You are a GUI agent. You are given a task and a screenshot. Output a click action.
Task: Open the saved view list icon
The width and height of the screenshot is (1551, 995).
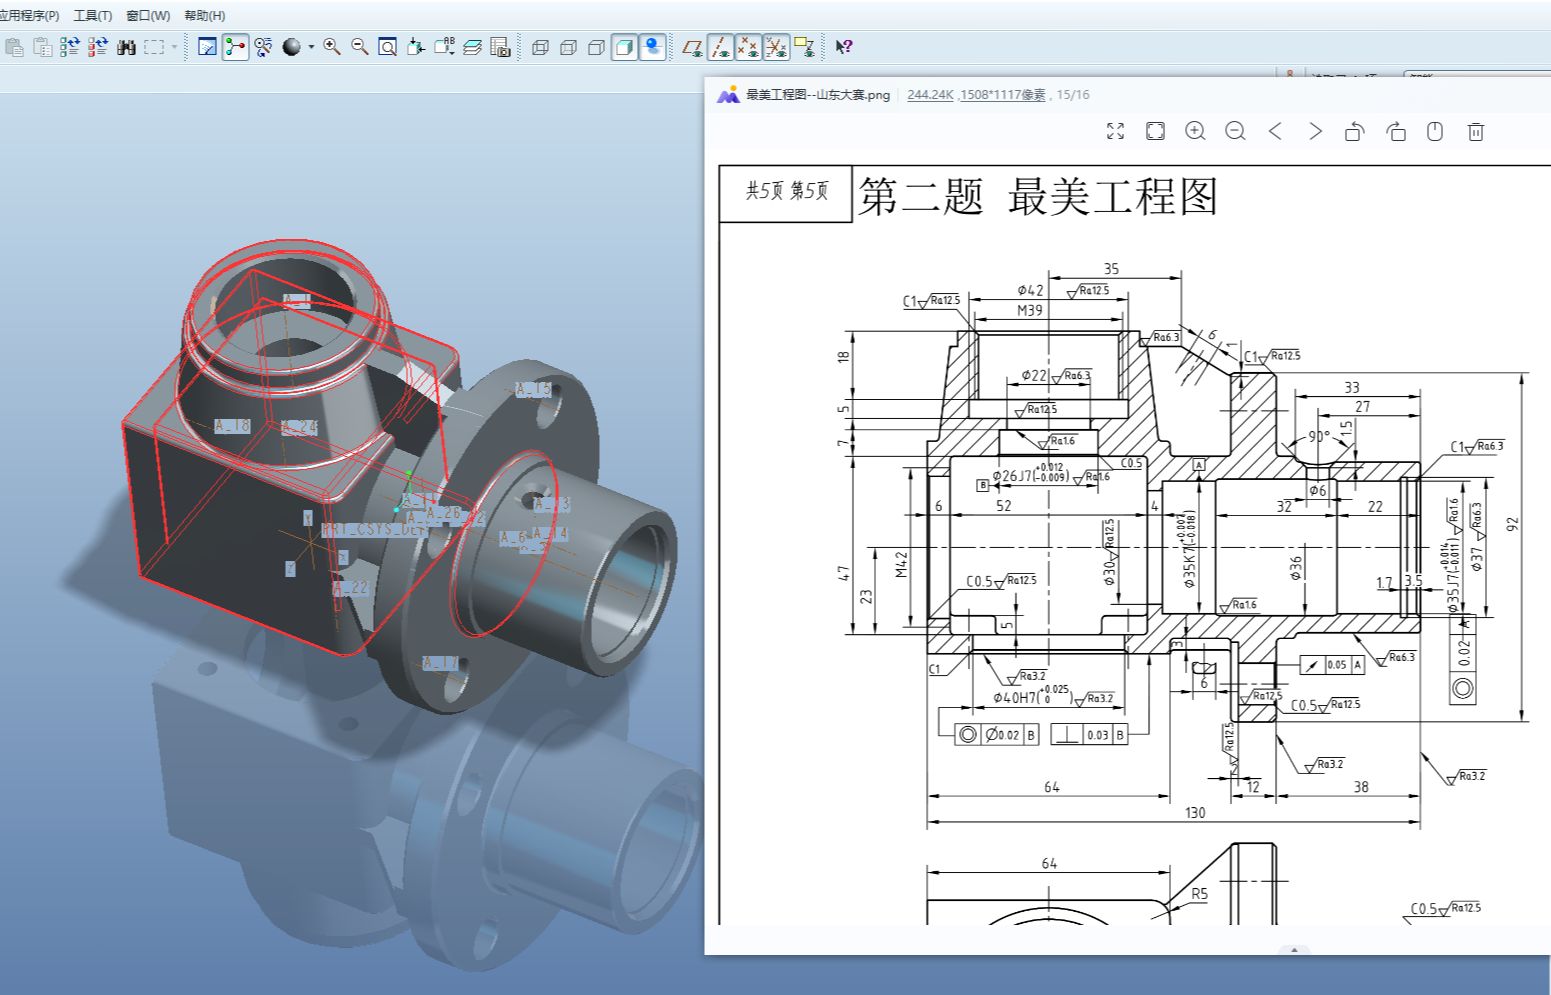pos(444,47)
